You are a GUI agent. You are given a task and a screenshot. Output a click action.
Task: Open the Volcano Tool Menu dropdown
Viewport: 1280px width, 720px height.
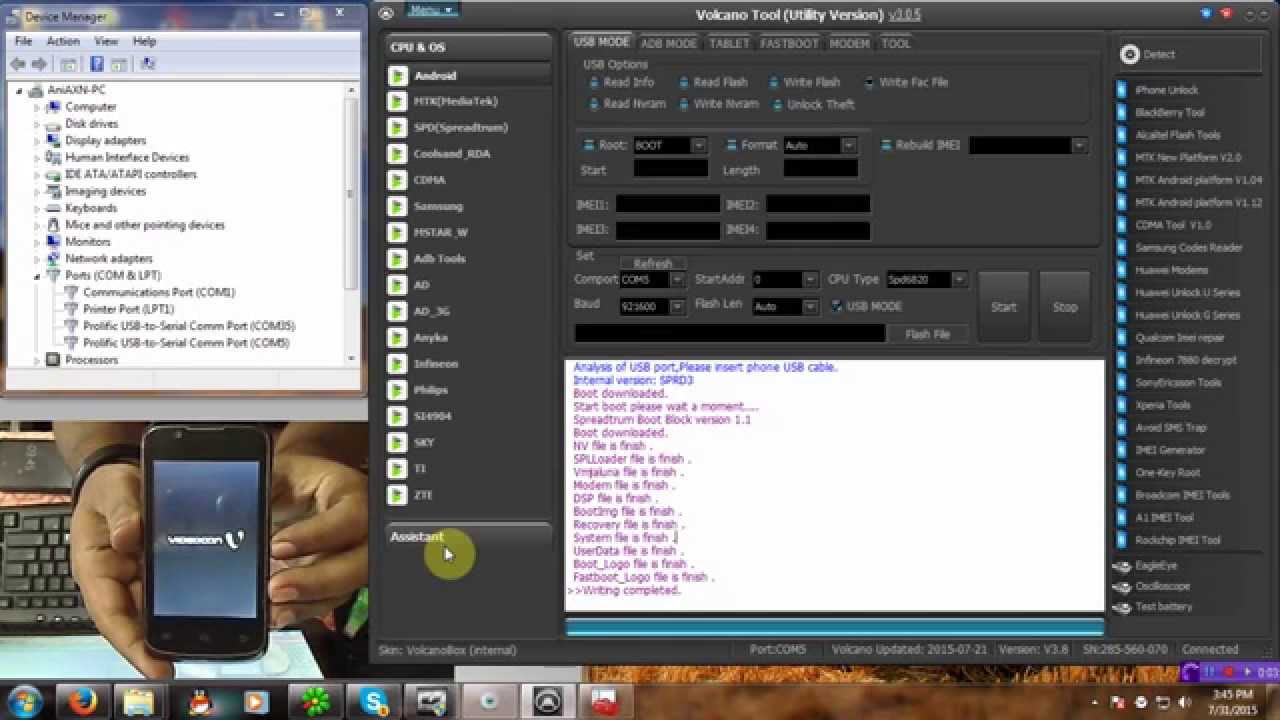click(x=431, y=10)
